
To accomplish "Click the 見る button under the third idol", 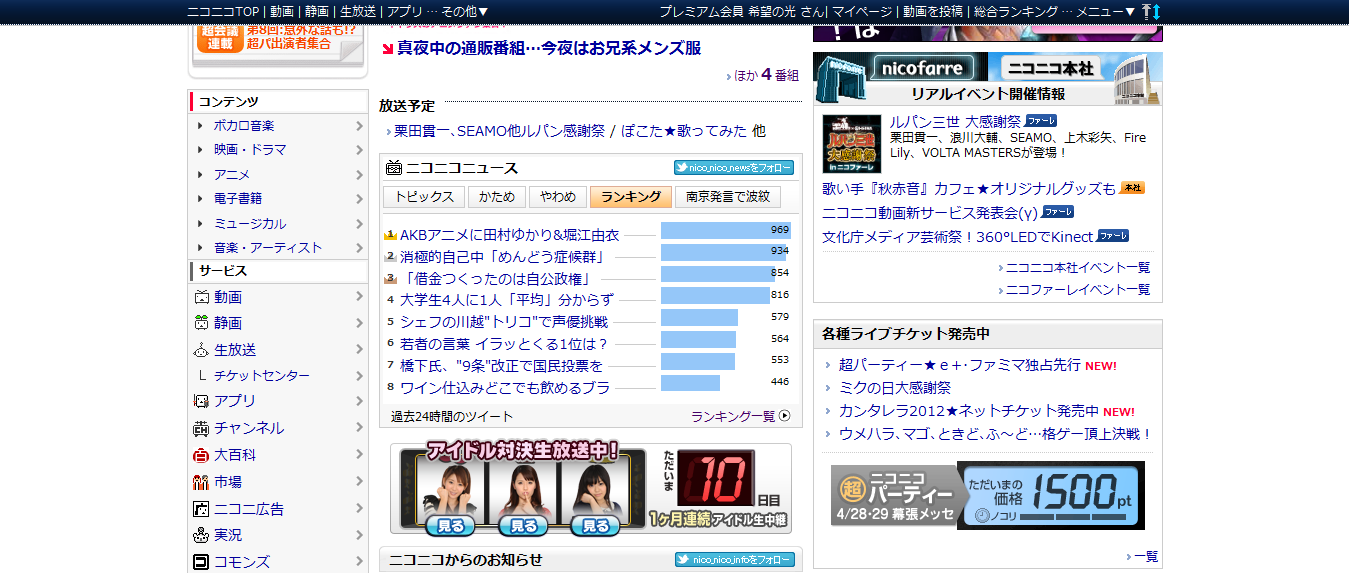I will tap(595, 525).
